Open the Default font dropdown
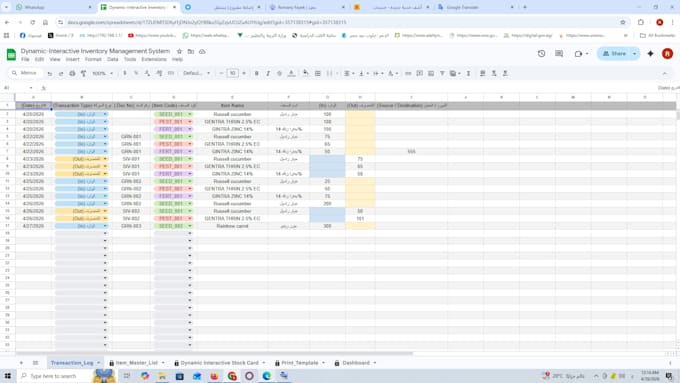 [x=196, y=73]
